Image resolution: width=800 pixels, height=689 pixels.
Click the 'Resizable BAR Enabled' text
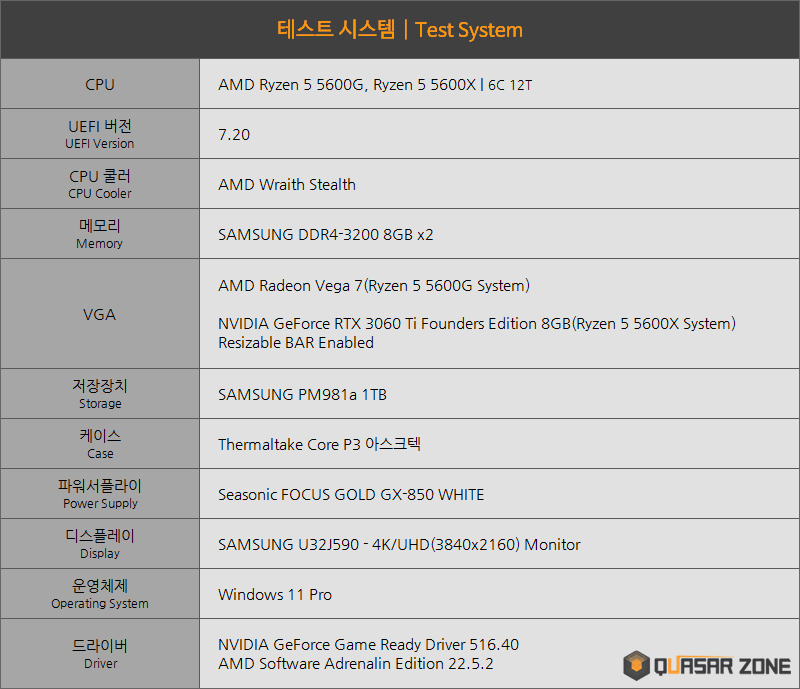pyautogui.click(x=296, y=342)
